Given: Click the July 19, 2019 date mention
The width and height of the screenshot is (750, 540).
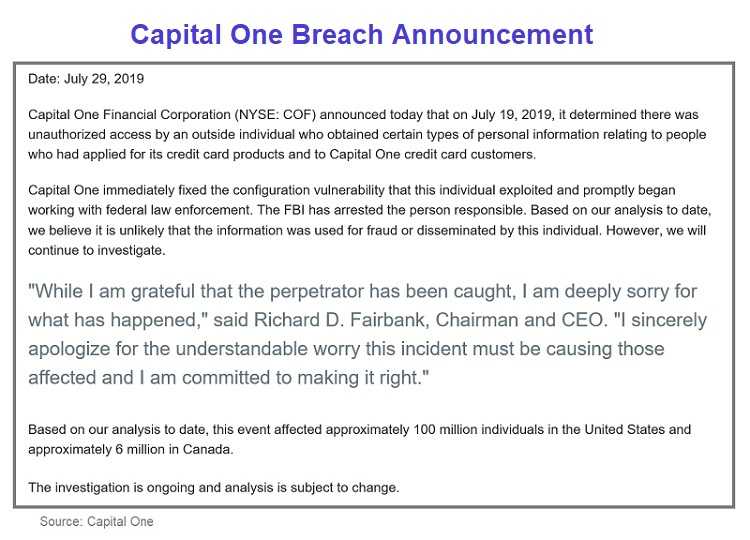Looking at the screenshot, I should coord(512,115).
